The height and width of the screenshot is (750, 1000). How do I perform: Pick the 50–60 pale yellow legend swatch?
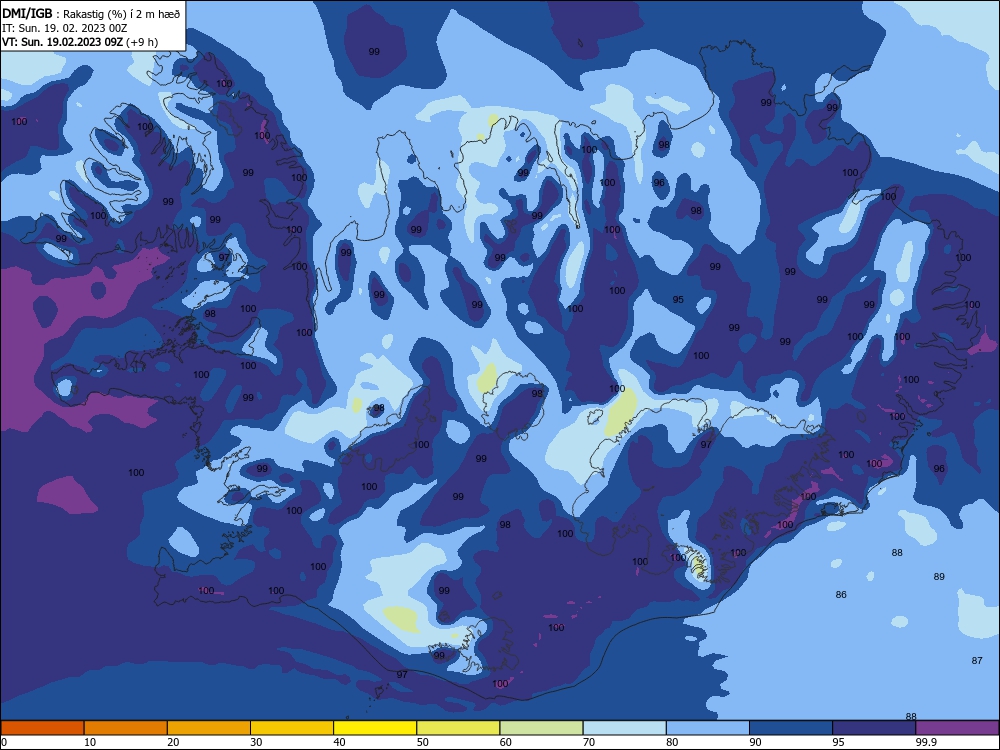coord(459,728)
